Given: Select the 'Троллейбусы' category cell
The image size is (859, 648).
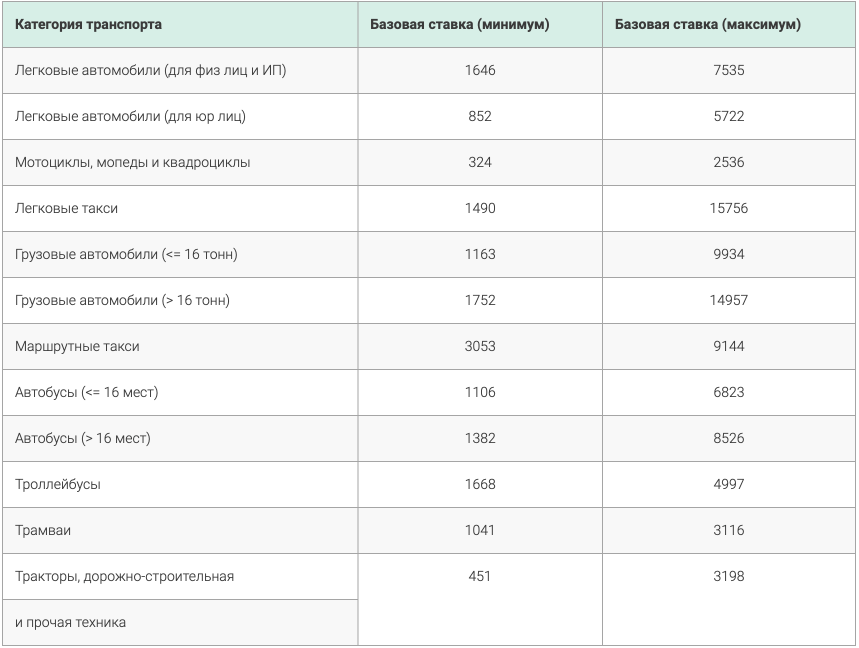Looking at the screenshot, I should click(x=180, y=484).
